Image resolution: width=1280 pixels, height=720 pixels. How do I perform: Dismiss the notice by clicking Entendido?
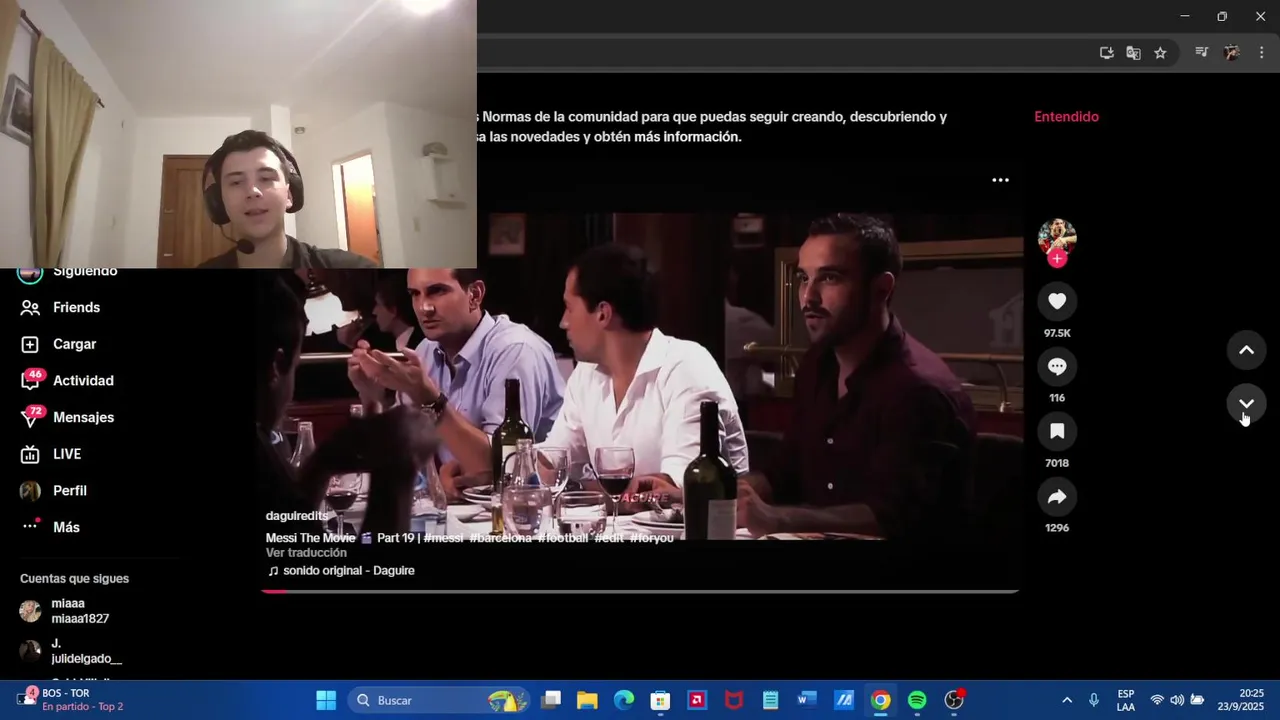(1066, 117)
